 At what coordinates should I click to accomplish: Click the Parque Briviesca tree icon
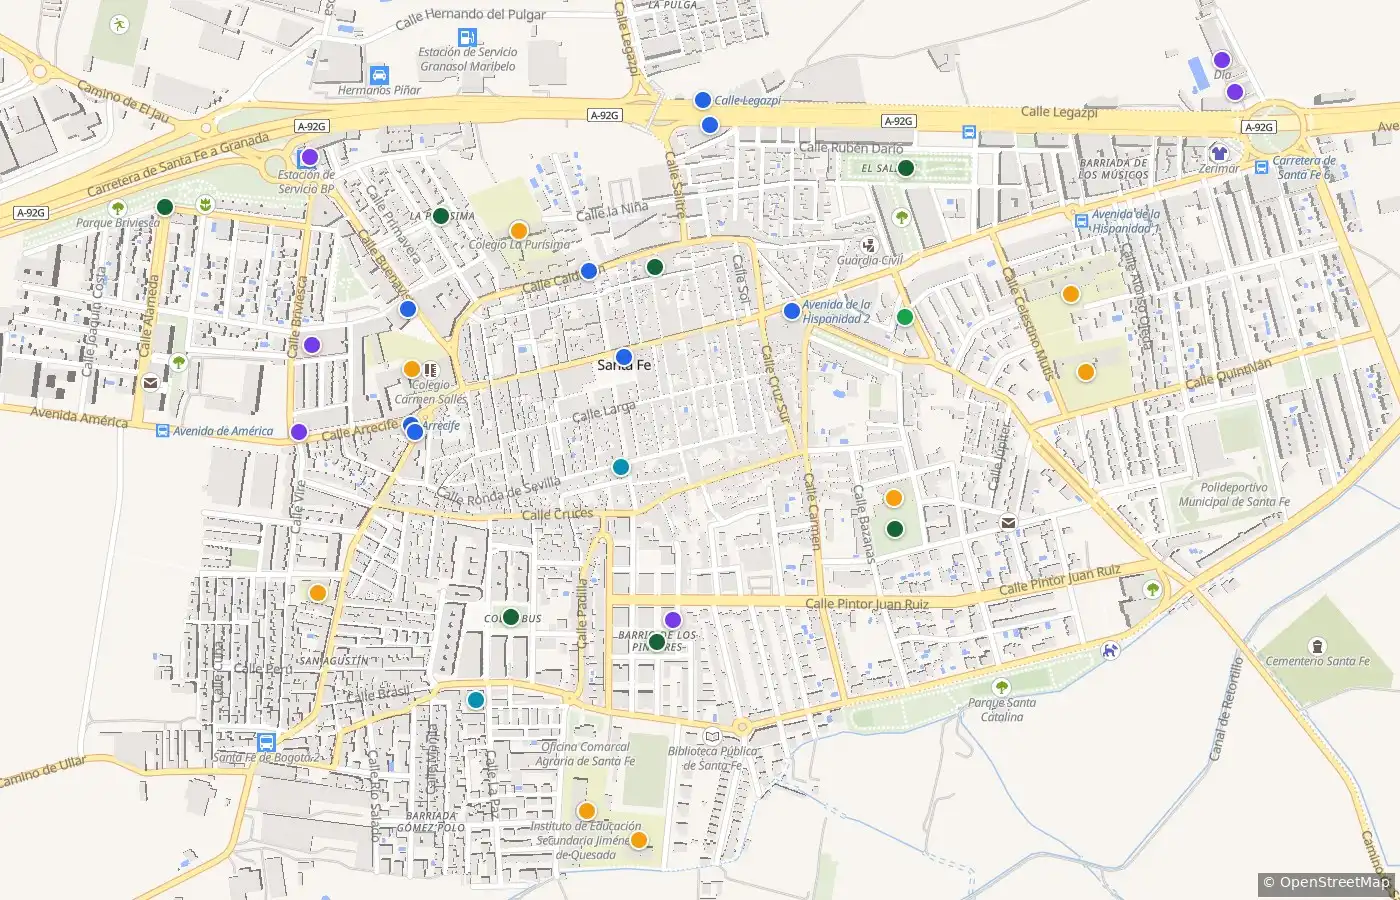[x=118, y=208]
